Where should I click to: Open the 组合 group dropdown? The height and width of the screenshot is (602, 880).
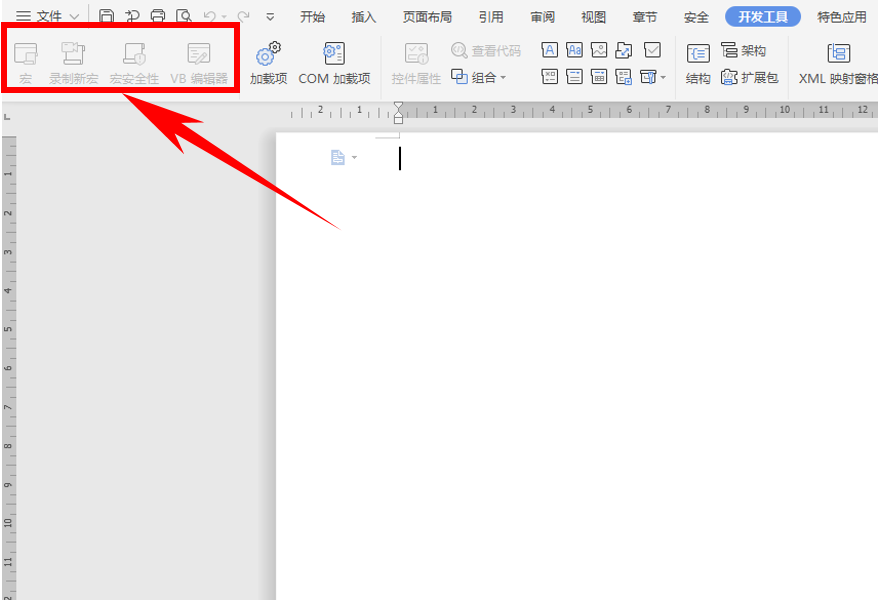tap(479, 77)
